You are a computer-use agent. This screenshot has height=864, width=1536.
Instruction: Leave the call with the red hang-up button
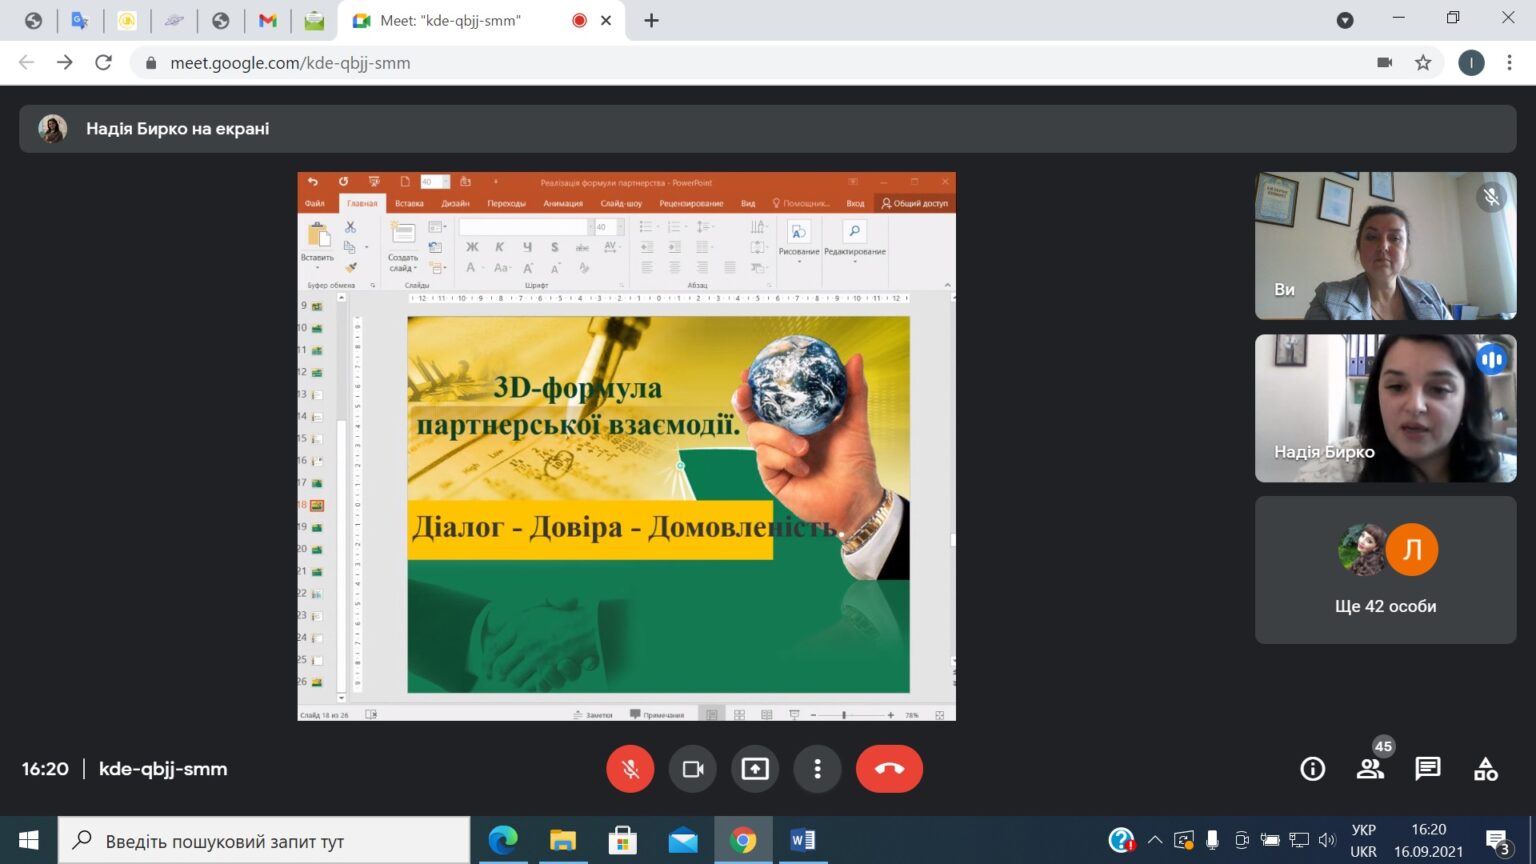(889, 769)
